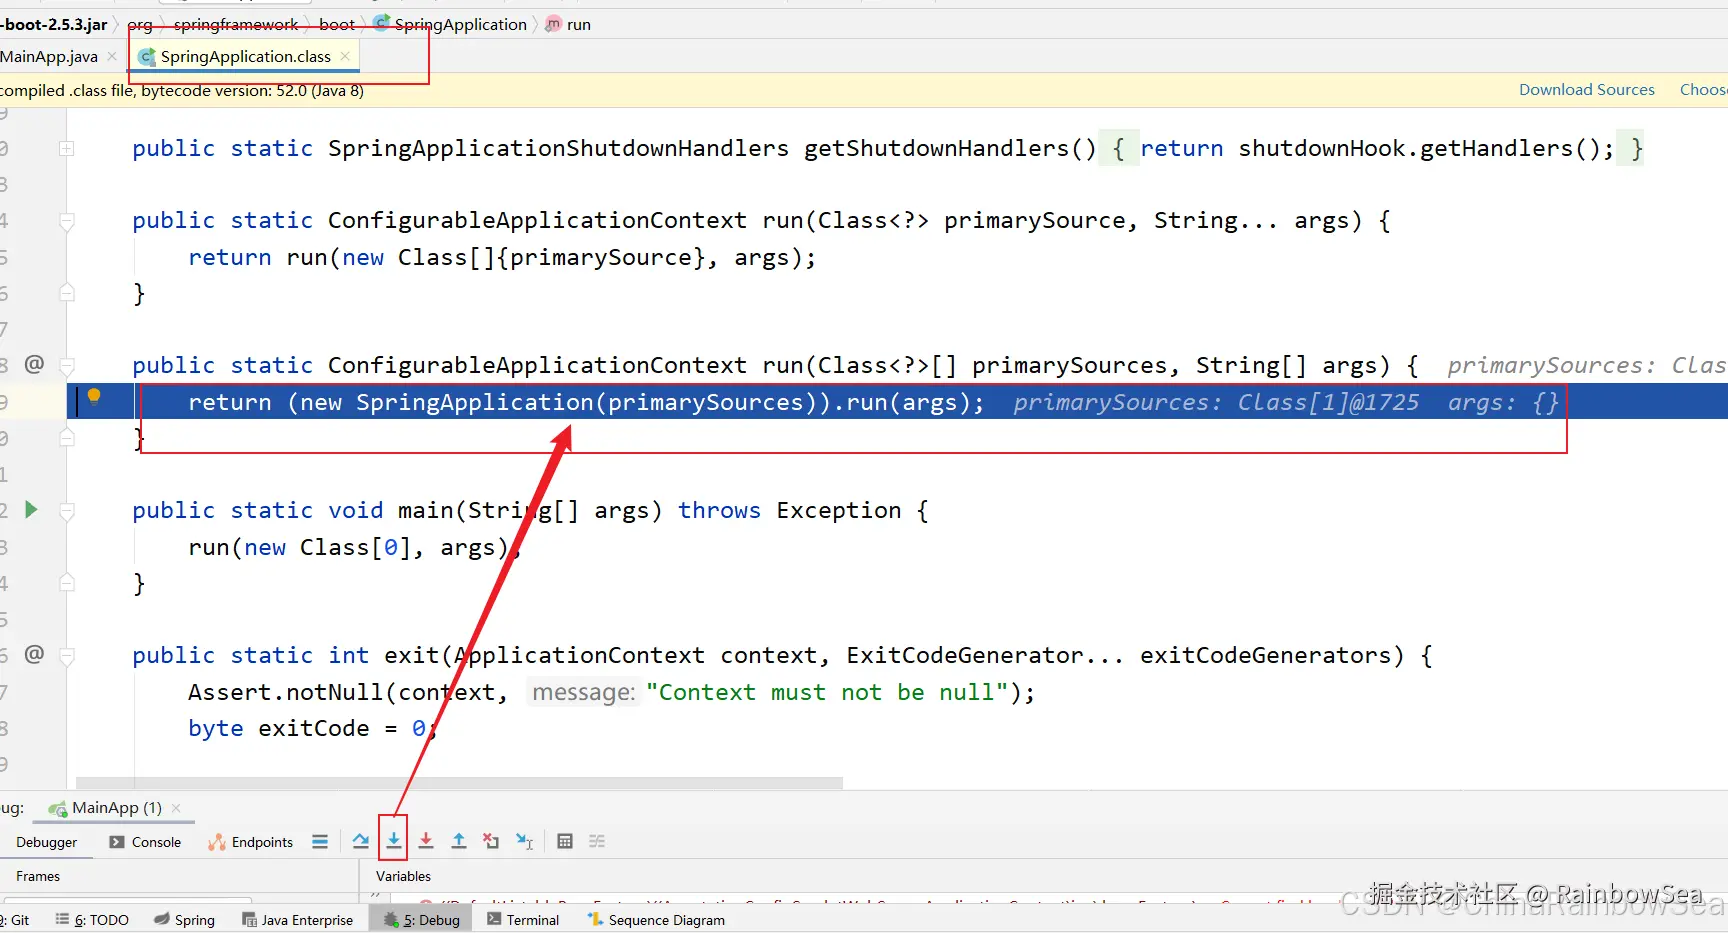Click the Run to Cursor icon
This screenshot has height=933, width=1728.
coord(524,841)
